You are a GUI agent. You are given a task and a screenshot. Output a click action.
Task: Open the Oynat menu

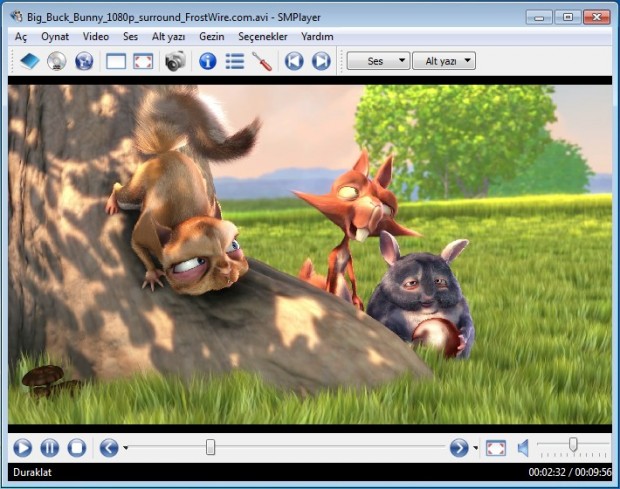tap(55, 36)
